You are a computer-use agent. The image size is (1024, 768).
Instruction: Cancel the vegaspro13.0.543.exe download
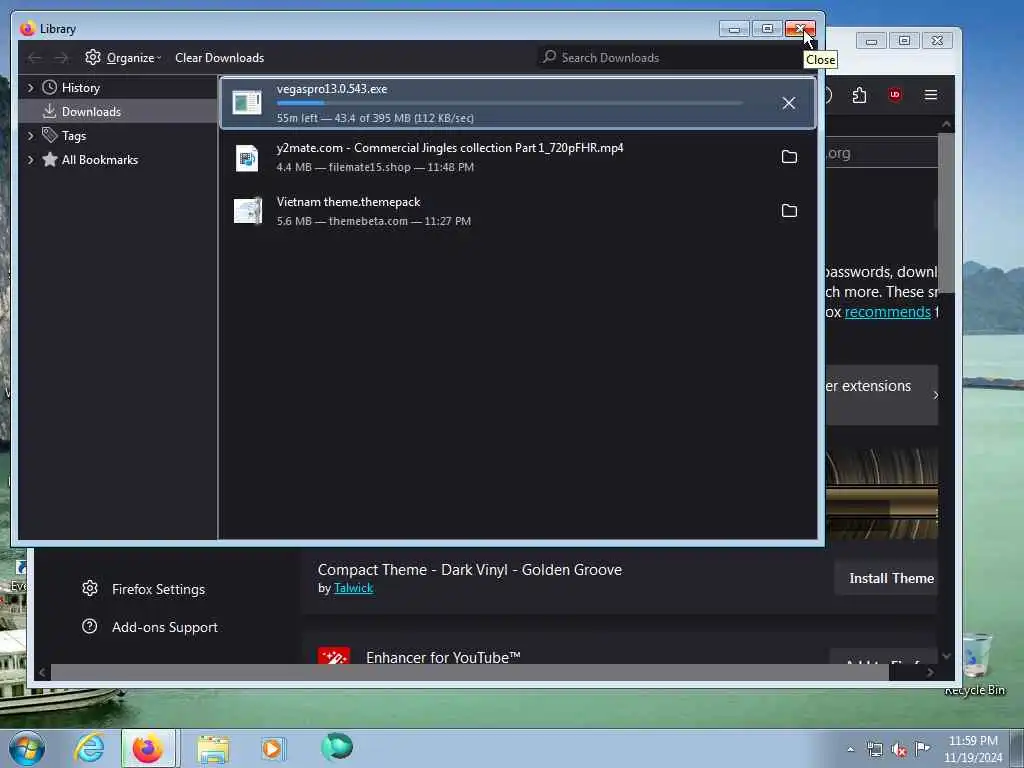click(788, 103)
